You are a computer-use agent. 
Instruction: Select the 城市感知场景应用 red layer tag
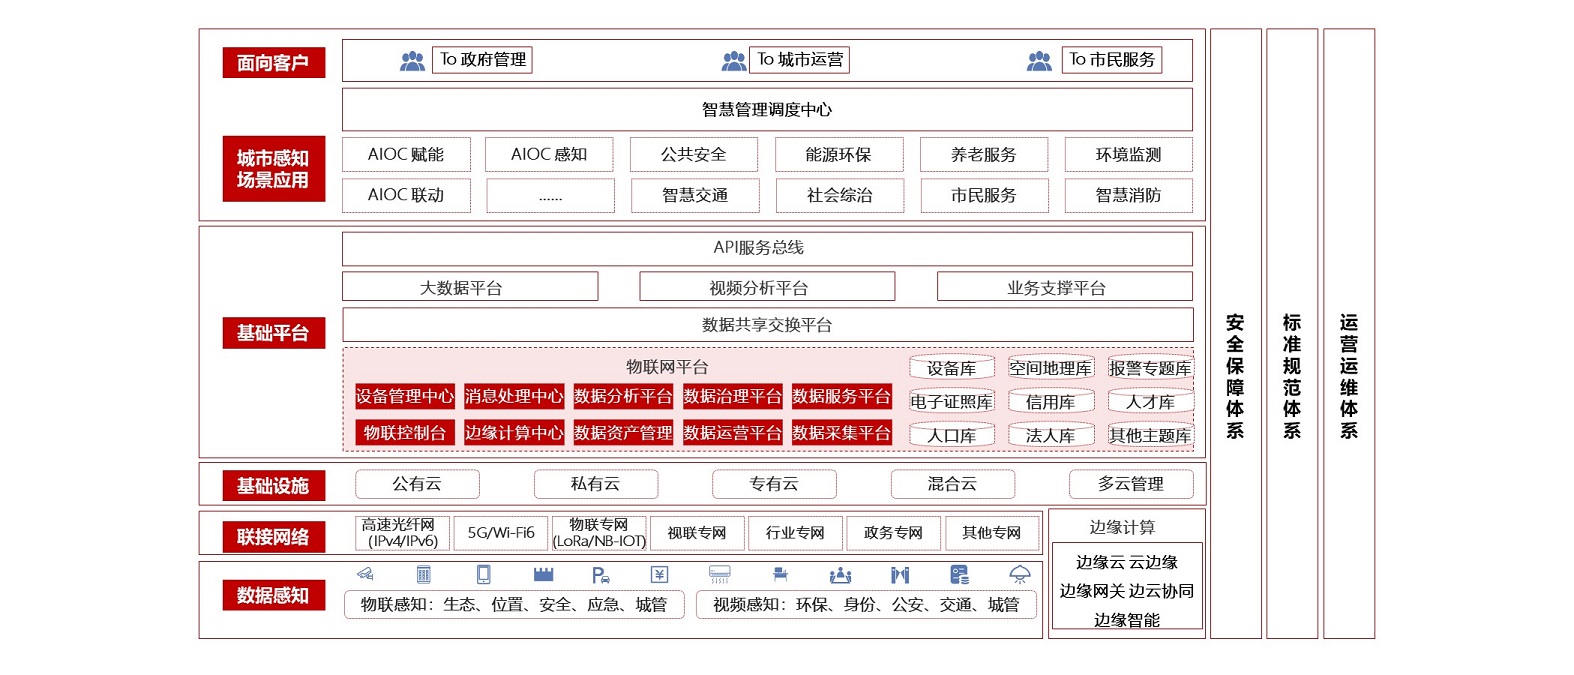pyautogui.click(x=273, y=169)
